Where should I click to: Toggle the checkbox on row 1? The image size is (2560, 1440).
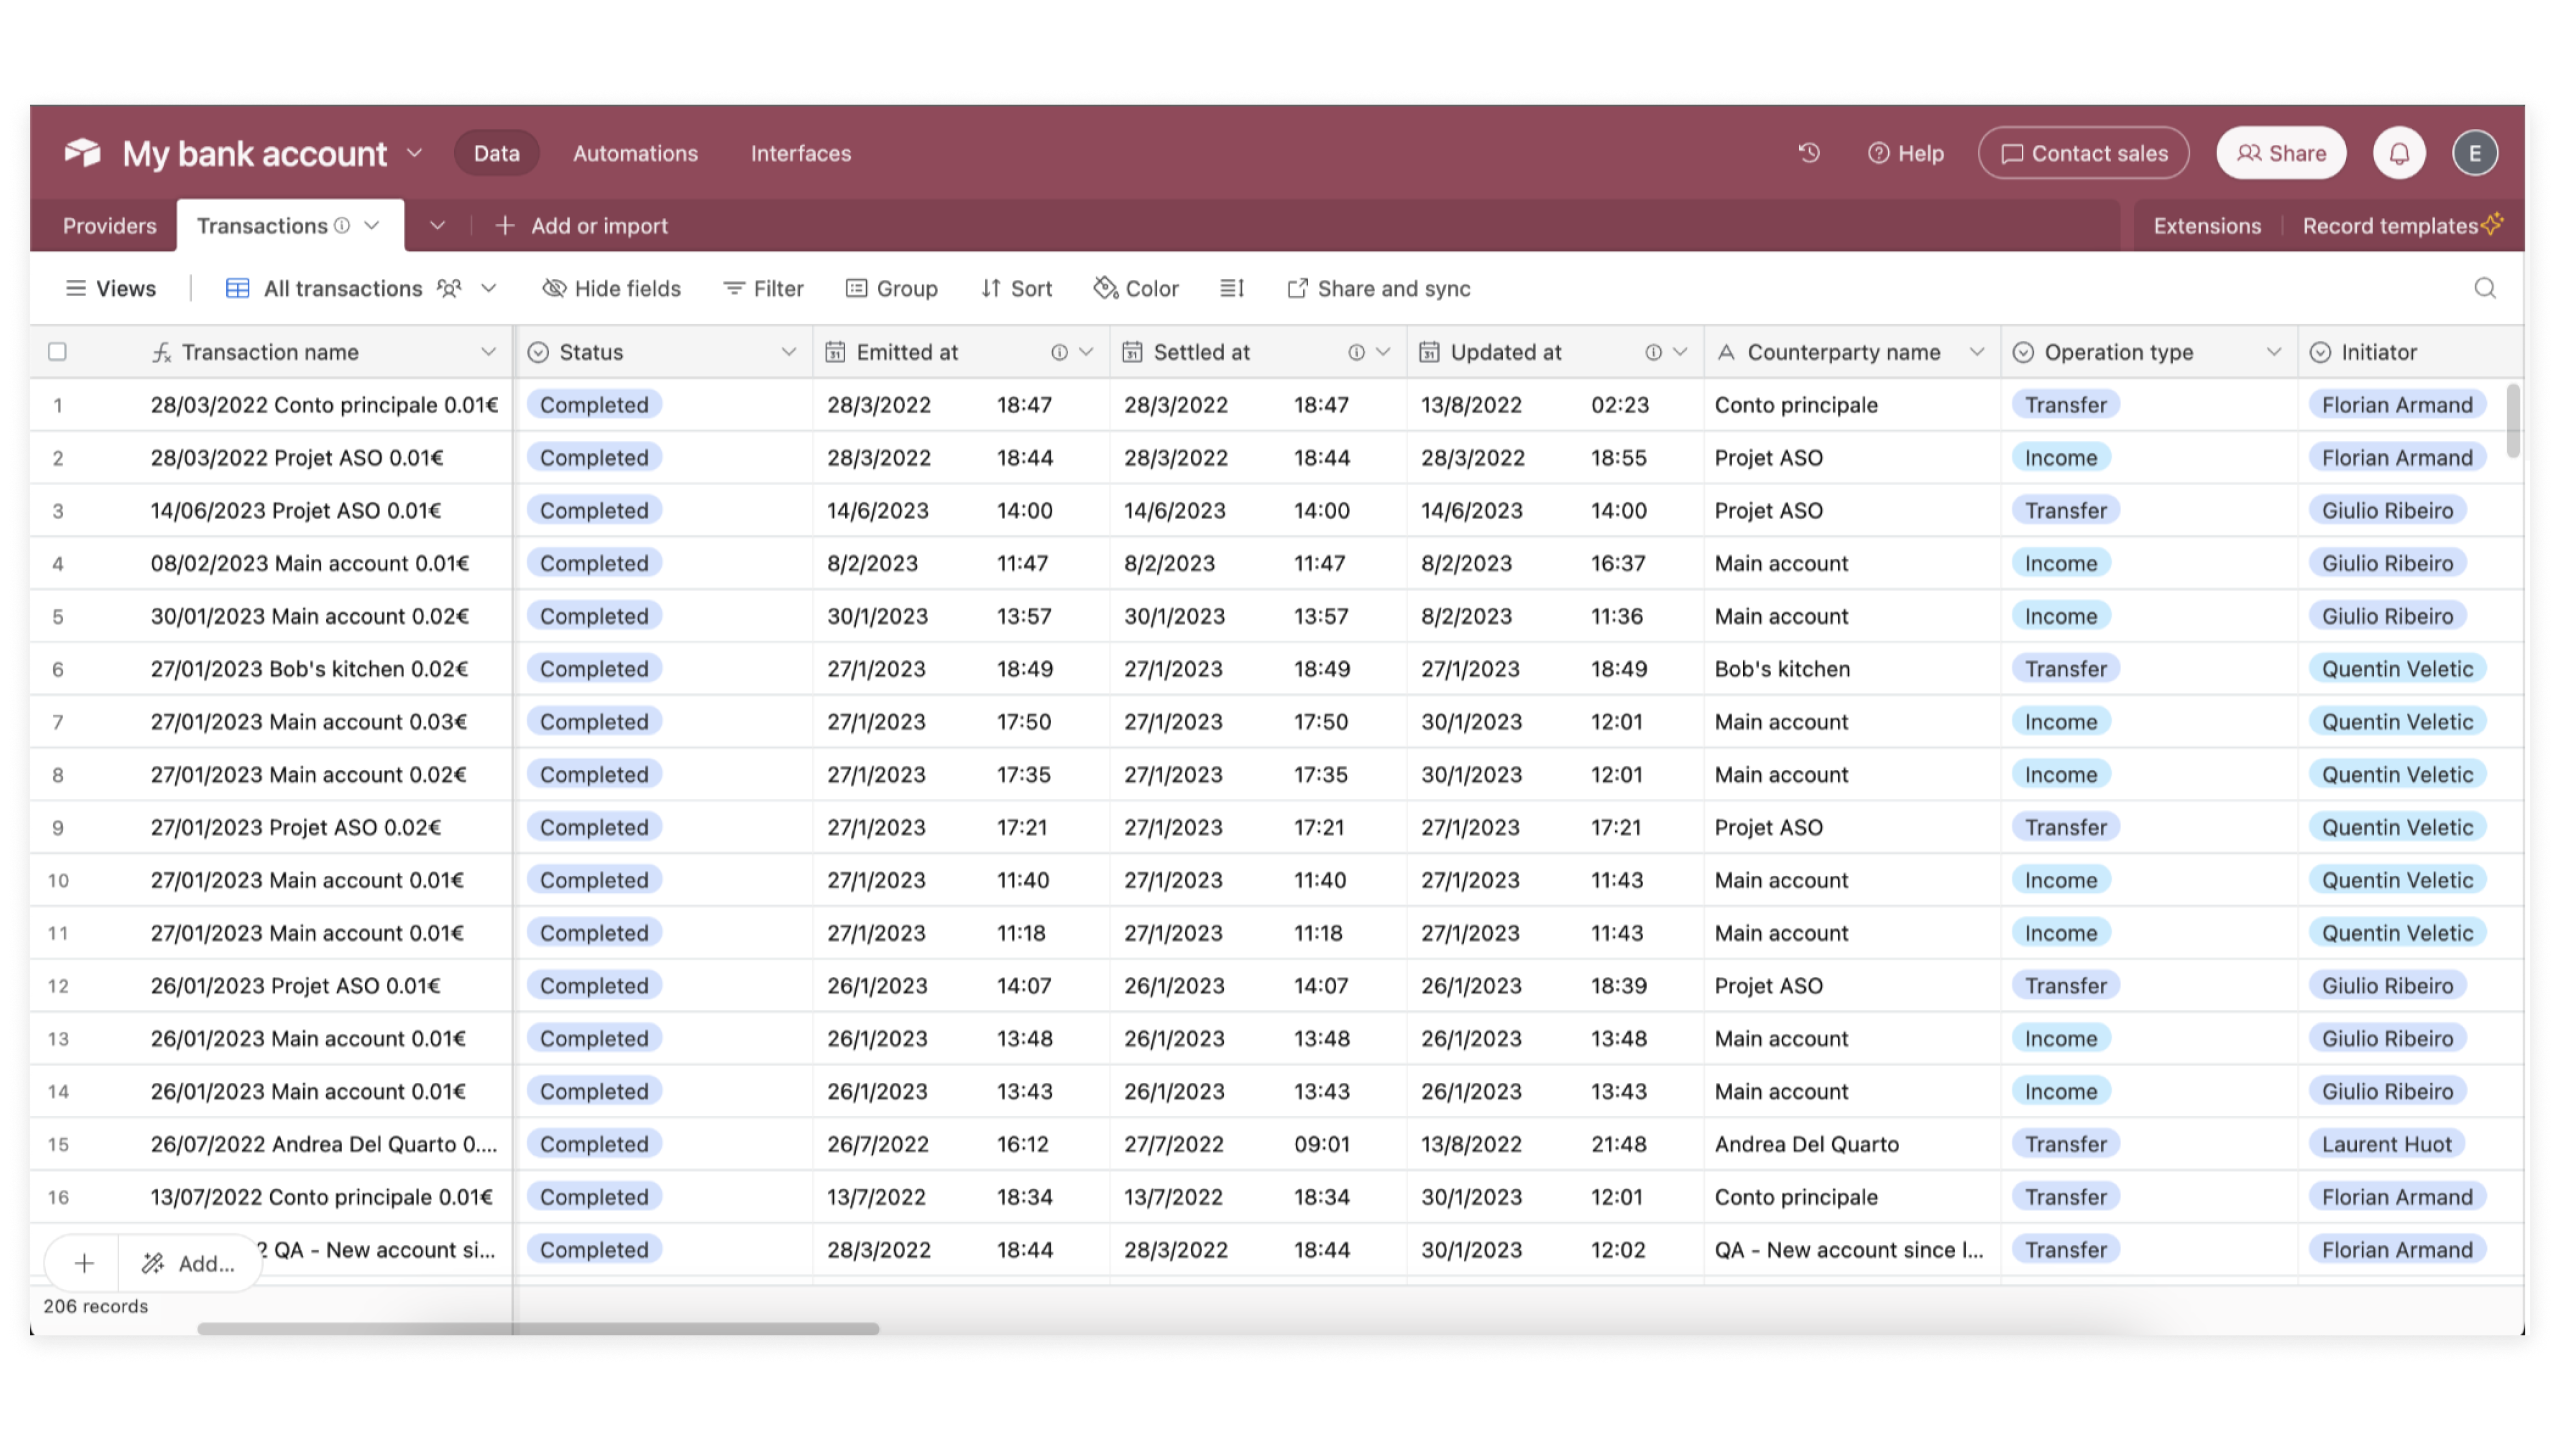click(x=56, y=404)
